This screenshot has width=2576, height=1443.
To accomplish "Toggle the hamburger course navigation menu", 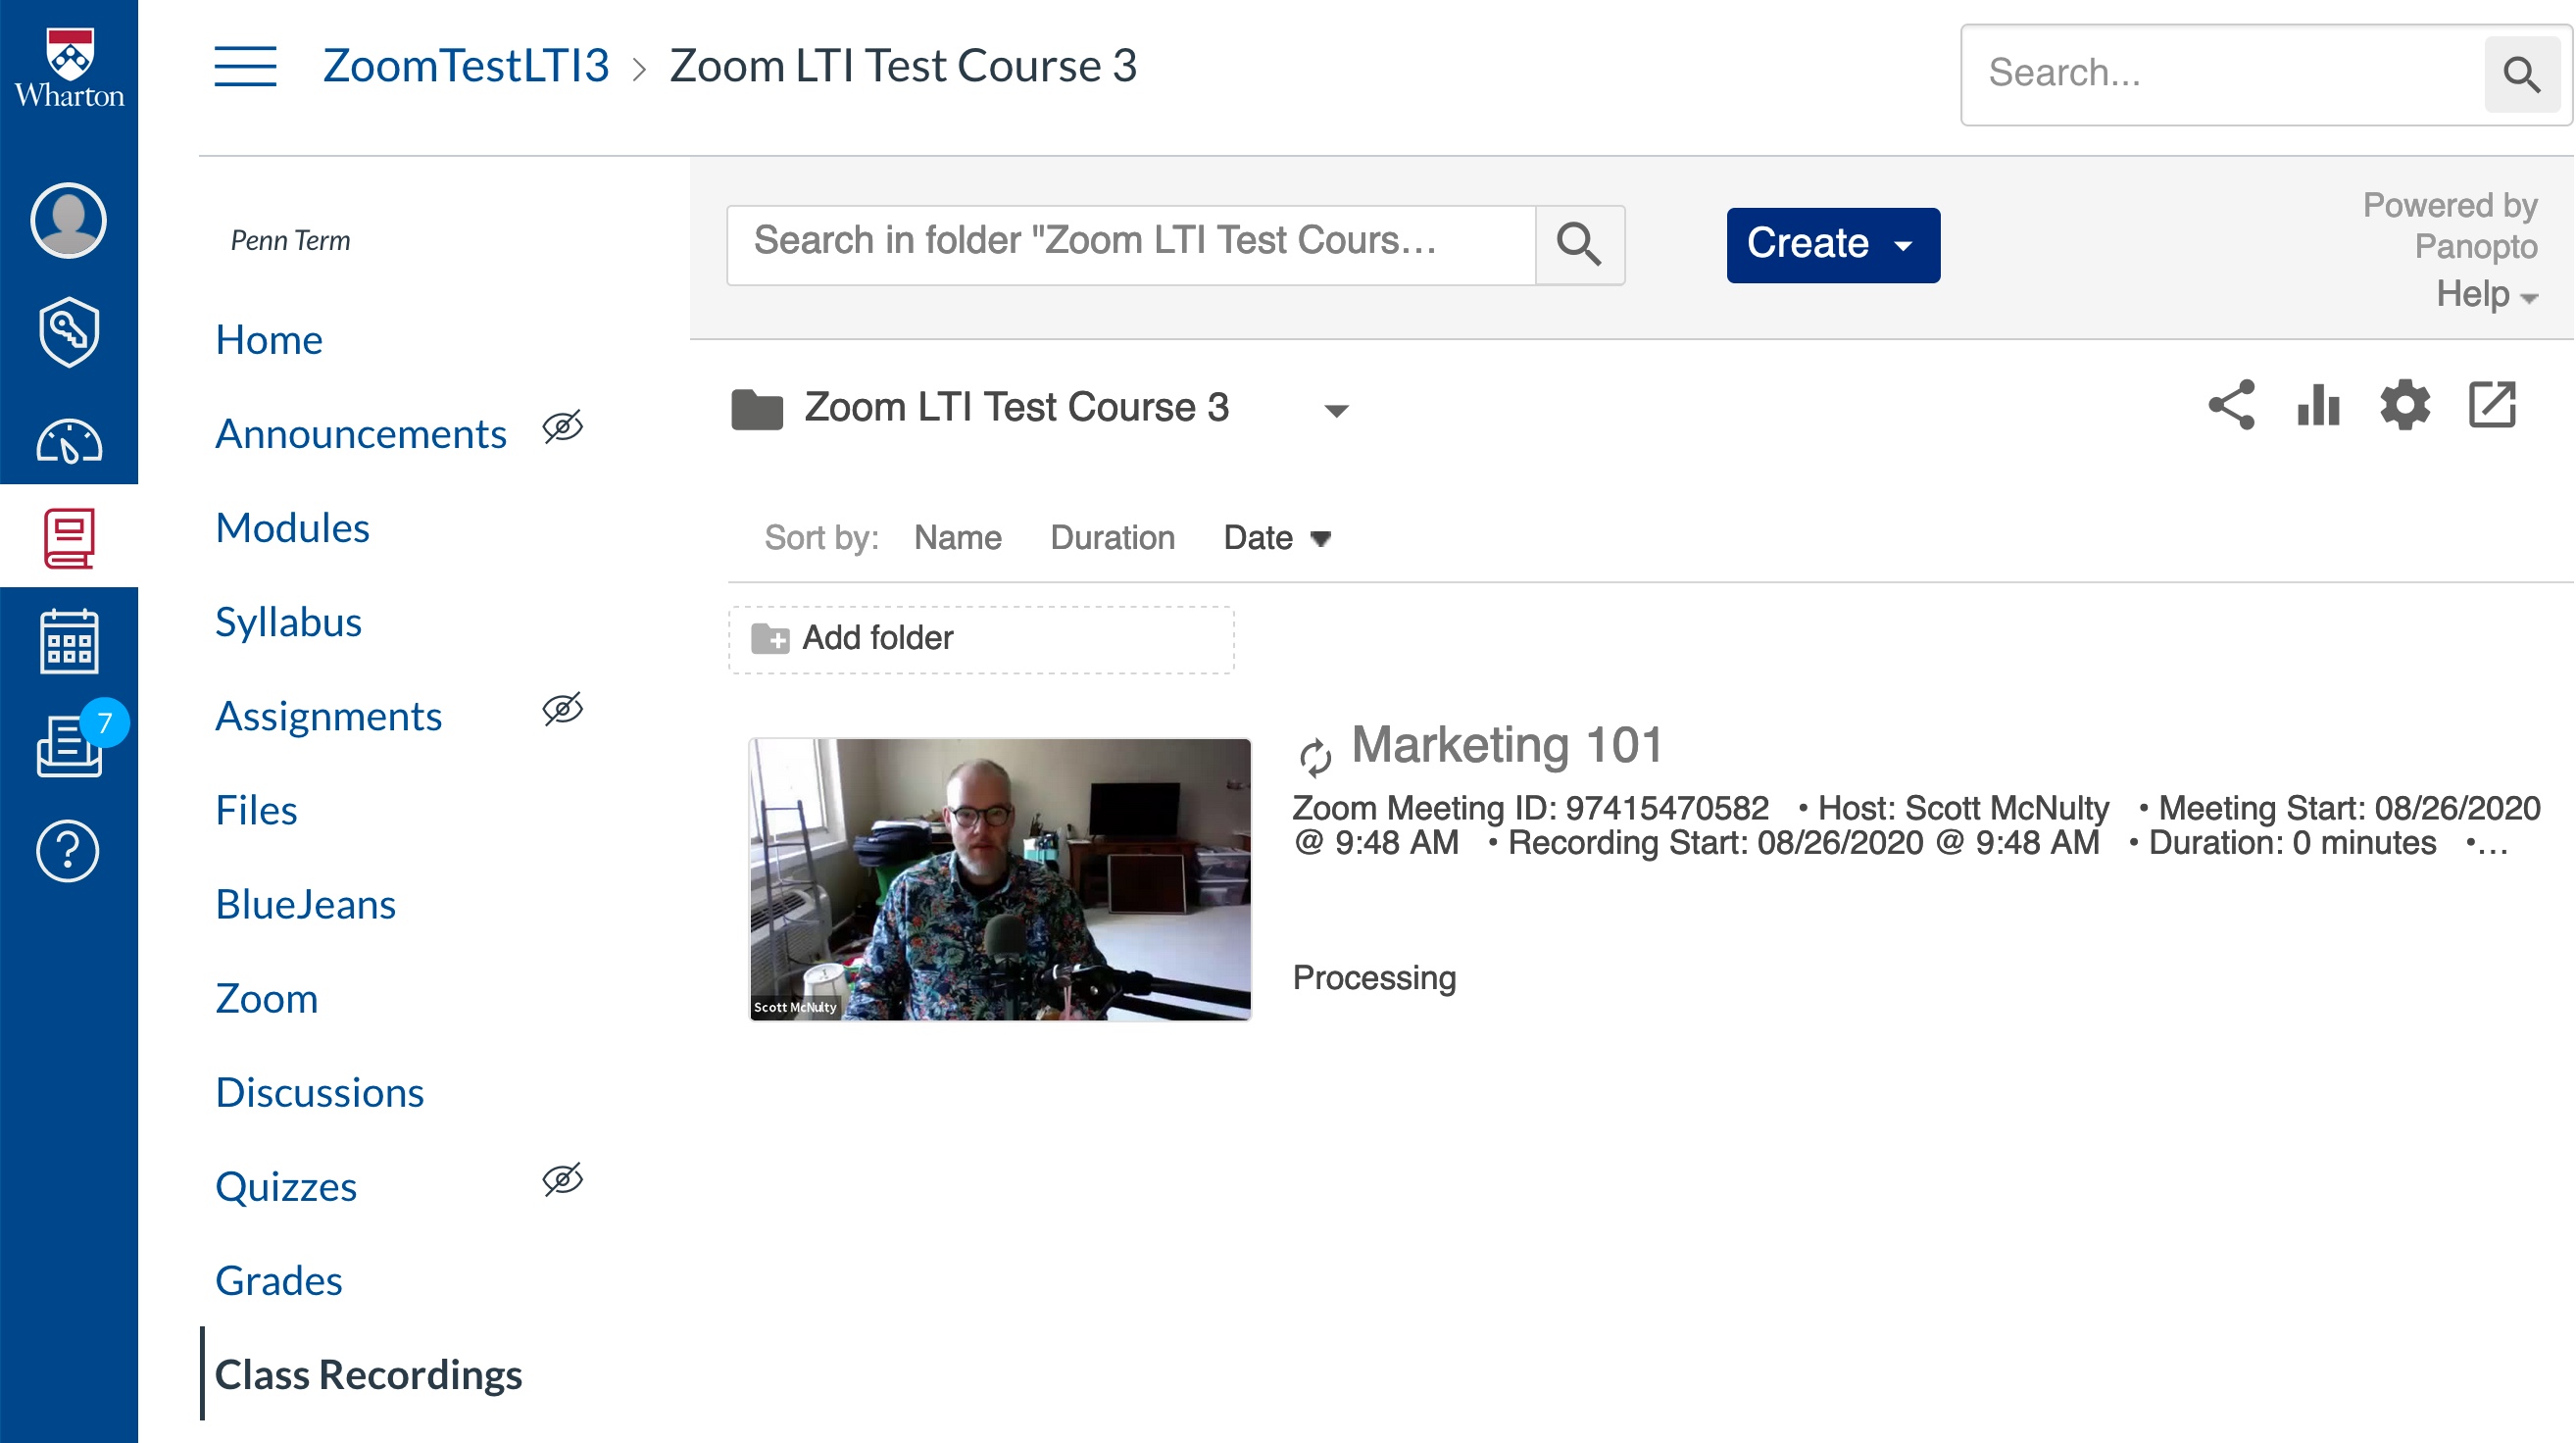I will pos(245,67).
